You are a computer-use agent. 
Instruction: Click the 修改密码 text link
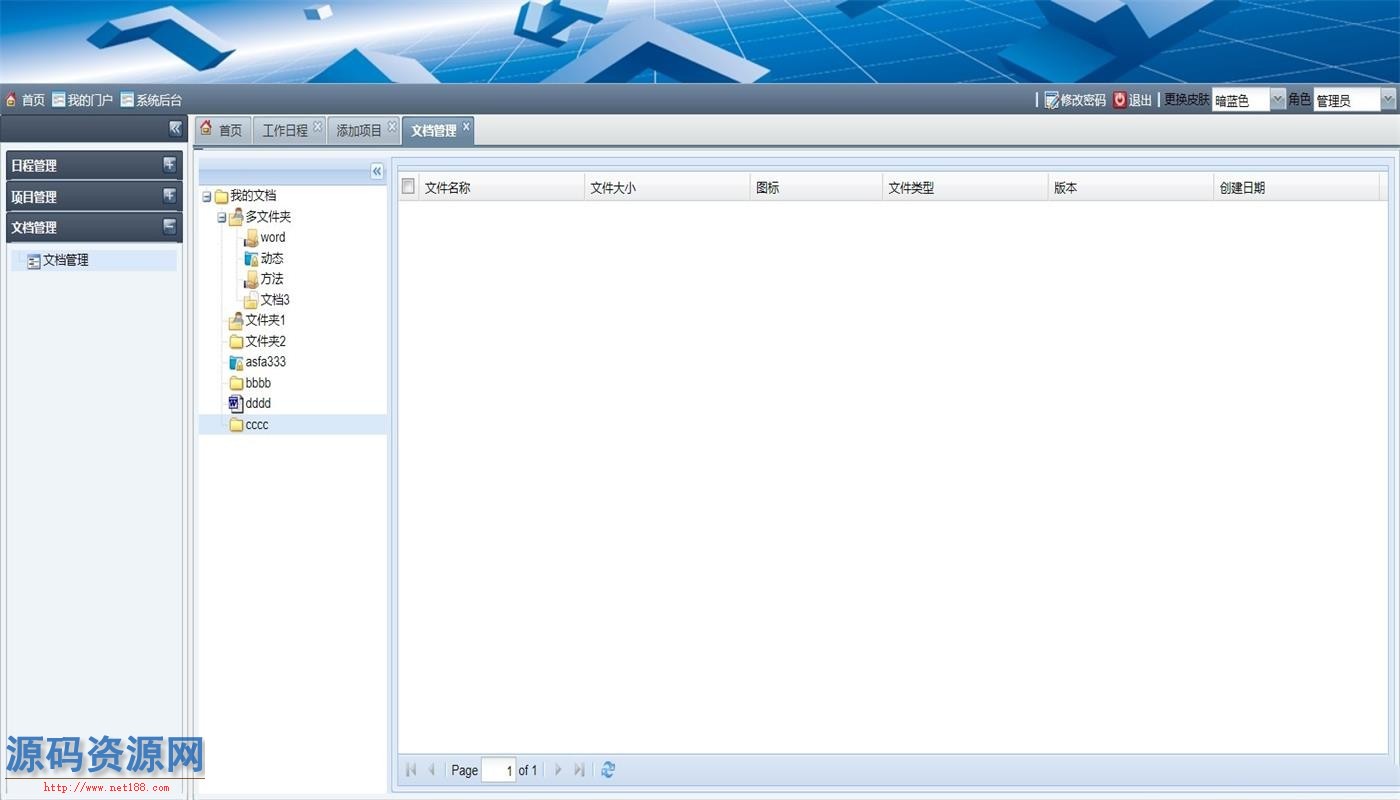point(1083,100)
